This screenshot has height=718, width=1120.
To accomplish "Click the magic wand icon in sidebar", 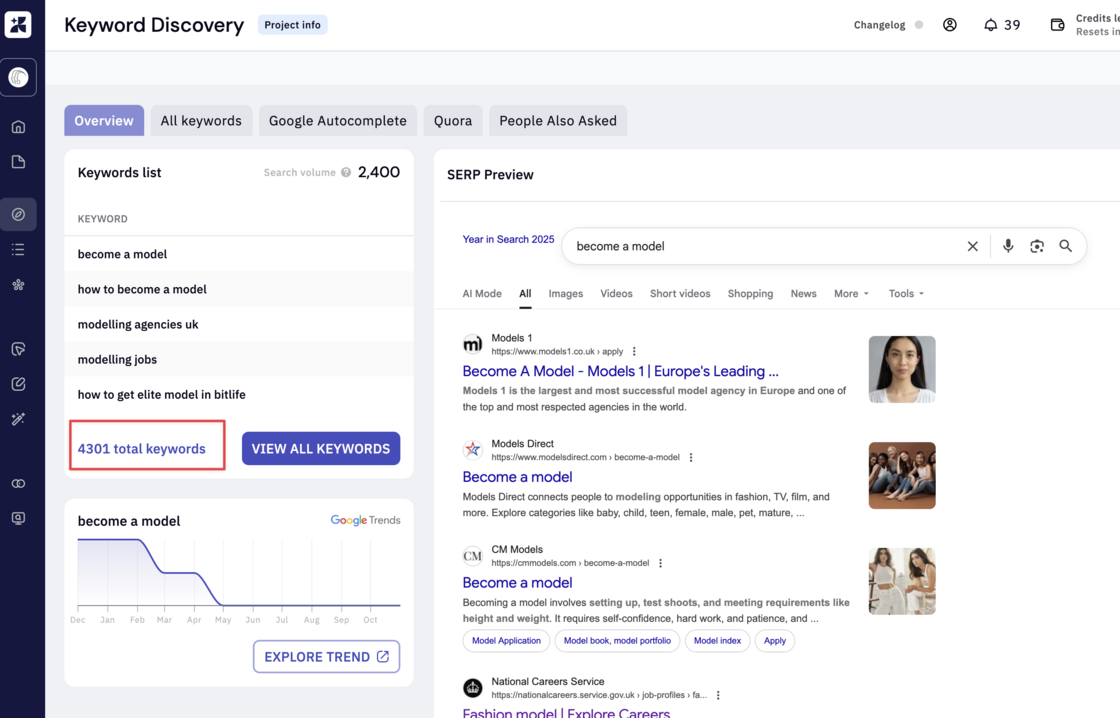I will pos(19,419).
